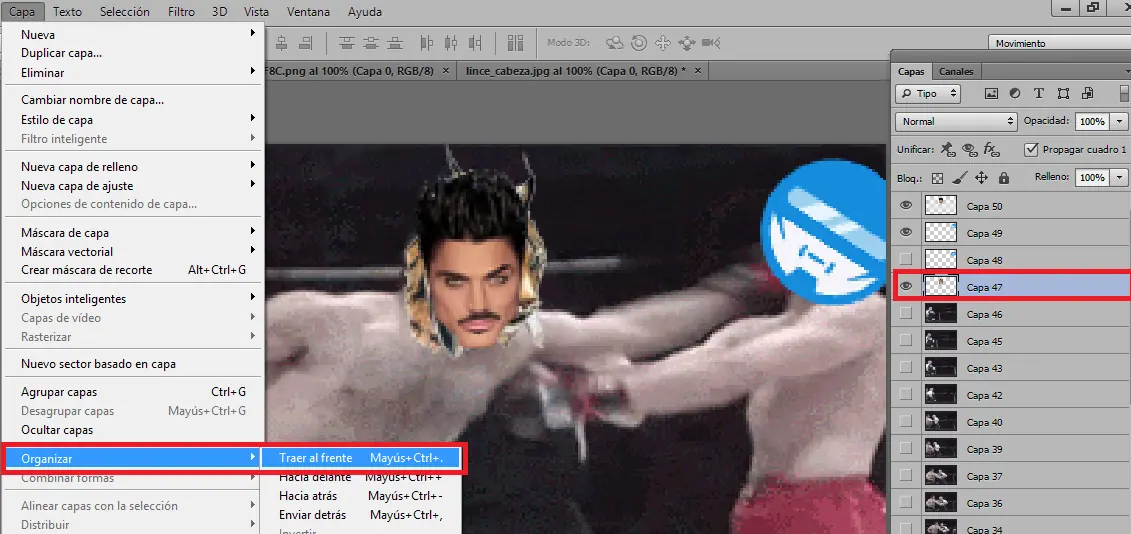Click the distribute top edges icon
This screenshot has width=1131, height=534.
[x=346, y=43]
